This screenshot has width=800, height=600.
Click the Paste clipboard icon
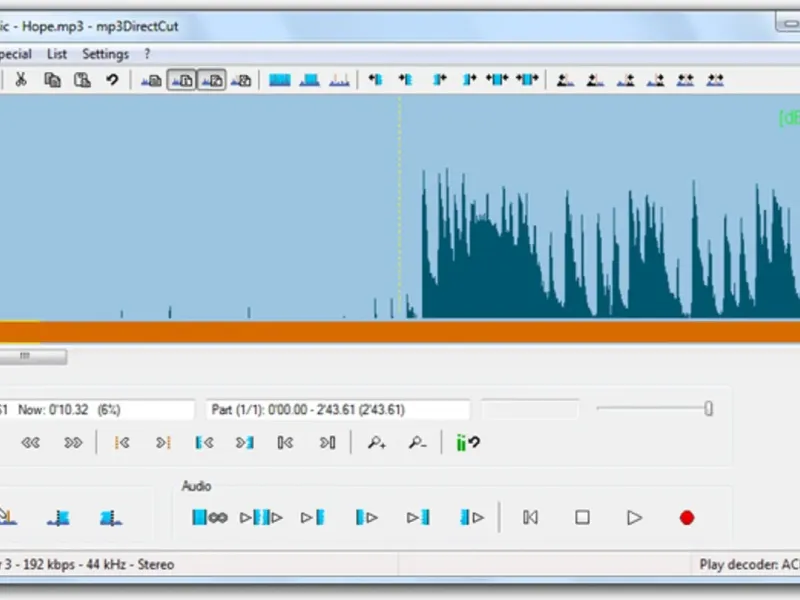tap(82, 80)
